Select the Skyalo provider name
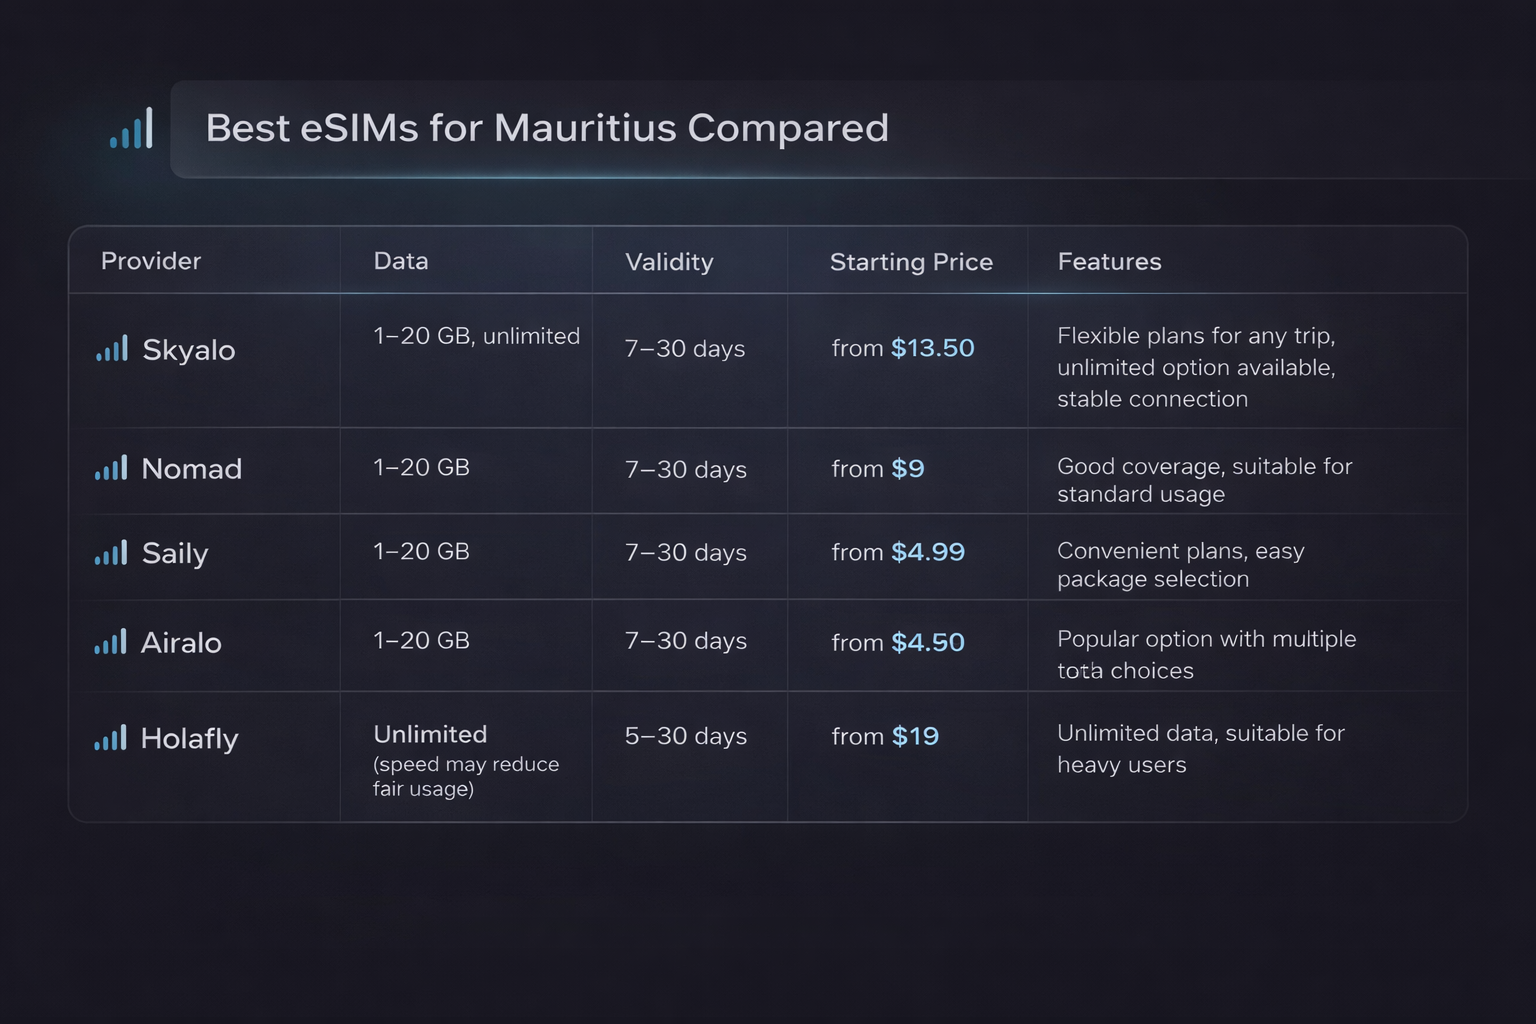Image resolution: width=1536 pixels, height=1024 pixels. [188, 349]
